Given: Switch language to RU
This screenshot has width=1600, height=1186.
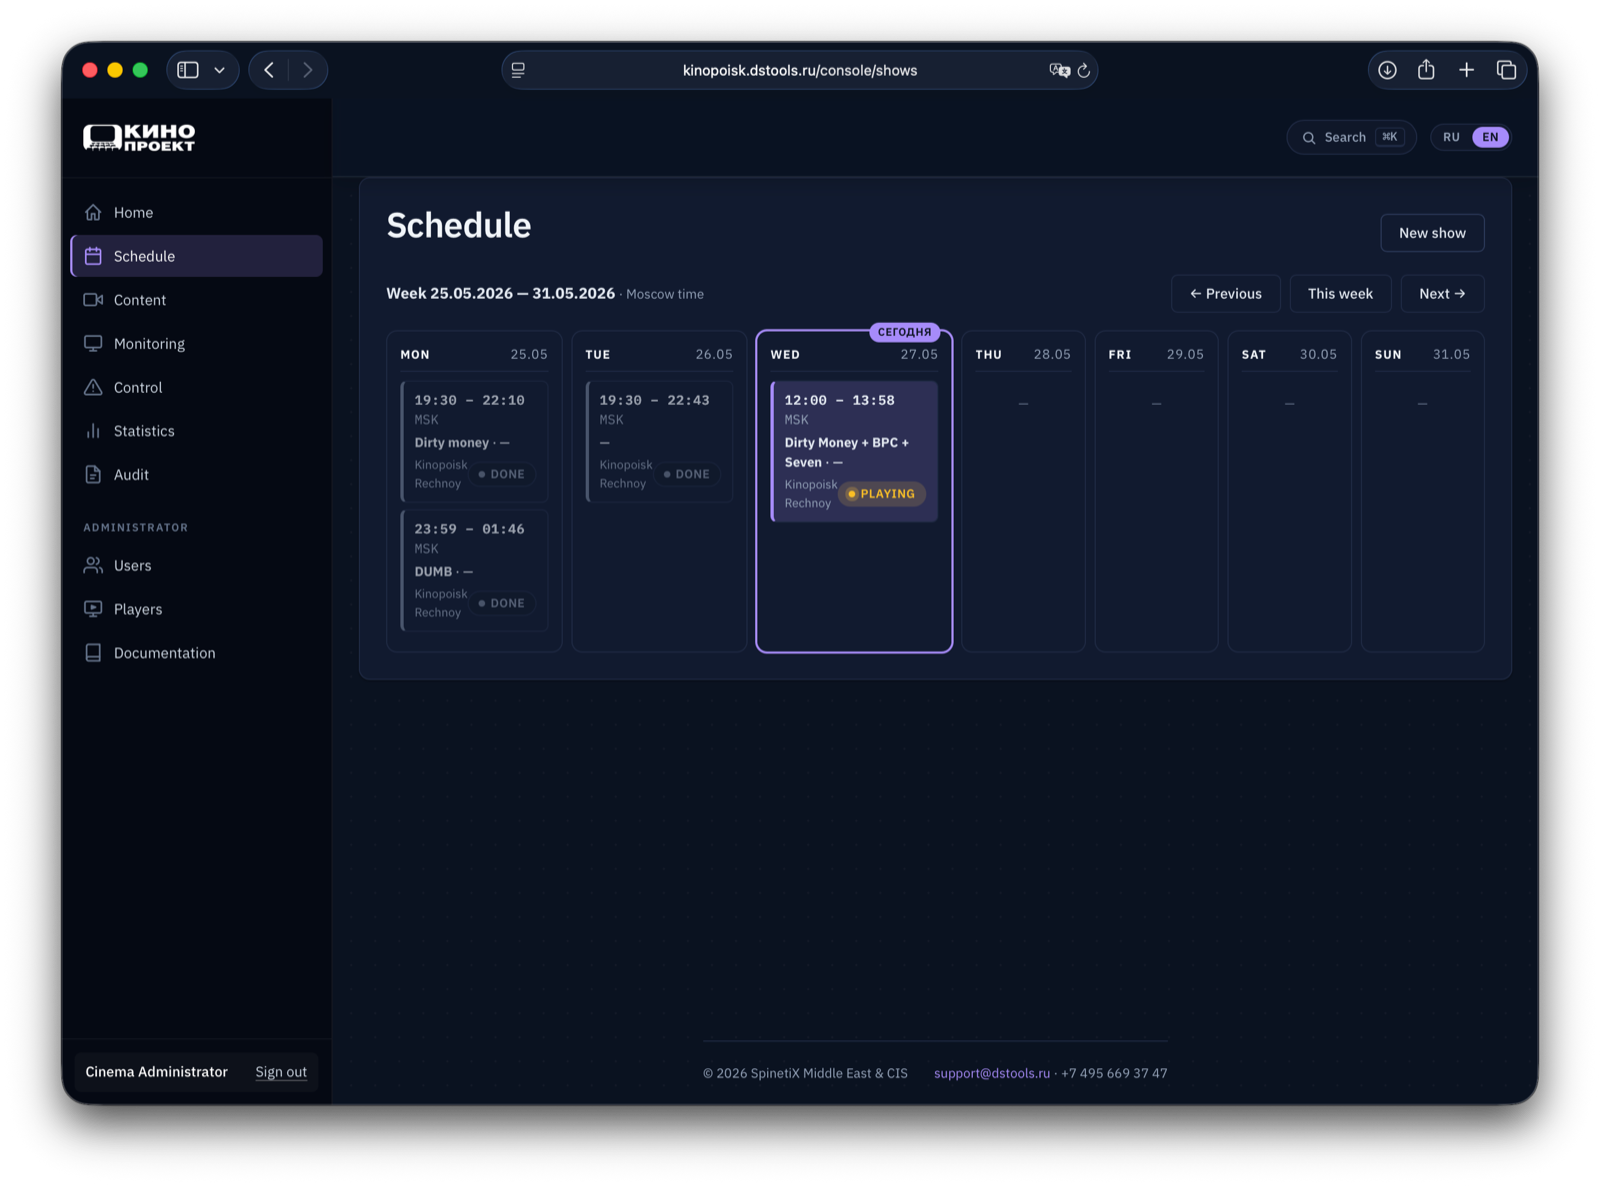Looking at the screenshot, I should (x=1451, y=137).
